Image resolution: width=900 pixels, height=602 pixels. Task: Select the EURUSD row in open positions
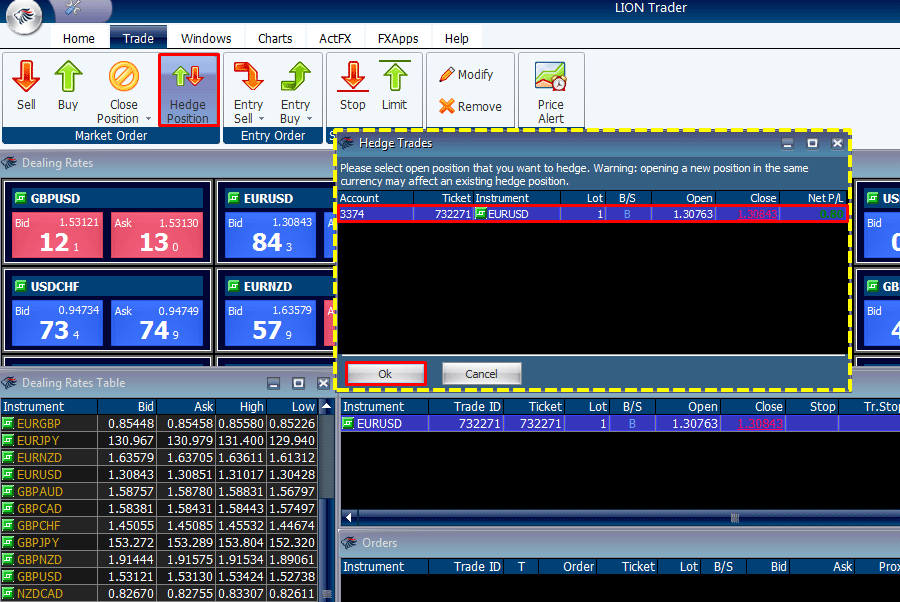point(620,424)
